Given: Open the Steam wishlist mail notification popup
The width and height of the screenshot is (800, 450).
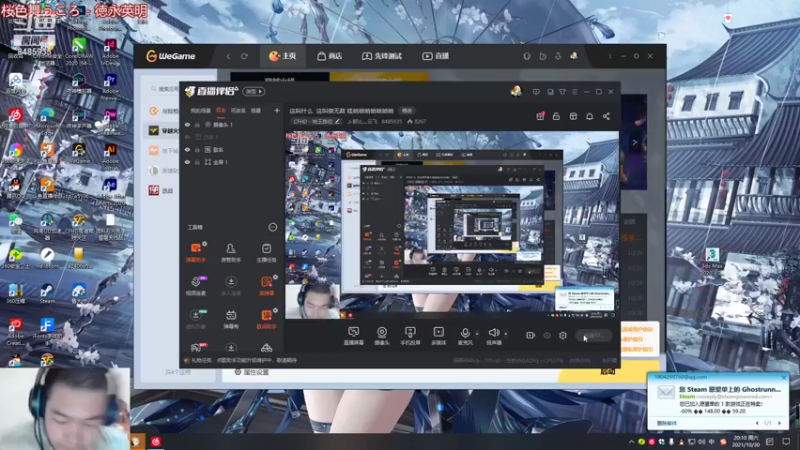Looking at the screenshot, I should click(x=718, y=401).
